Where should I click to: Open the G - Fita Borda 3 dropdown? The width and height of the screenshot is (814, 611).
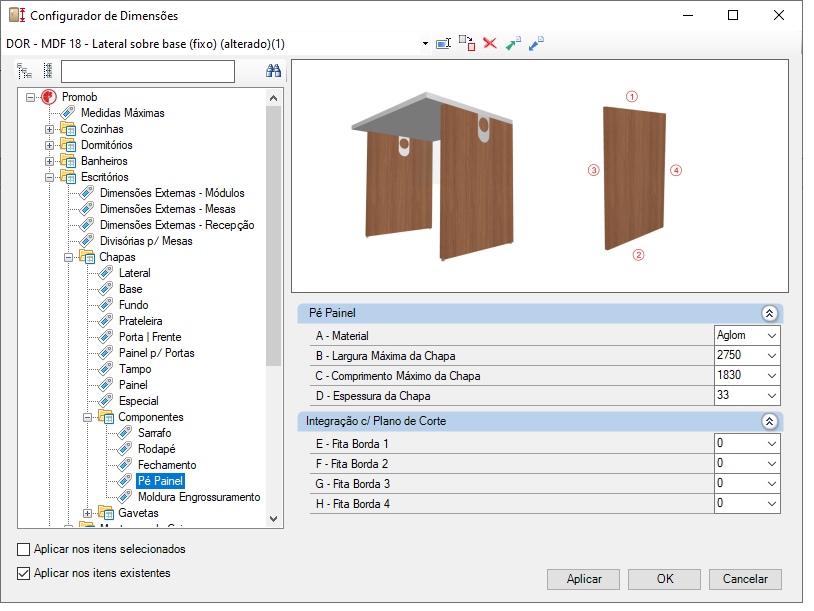click(772, 483)
